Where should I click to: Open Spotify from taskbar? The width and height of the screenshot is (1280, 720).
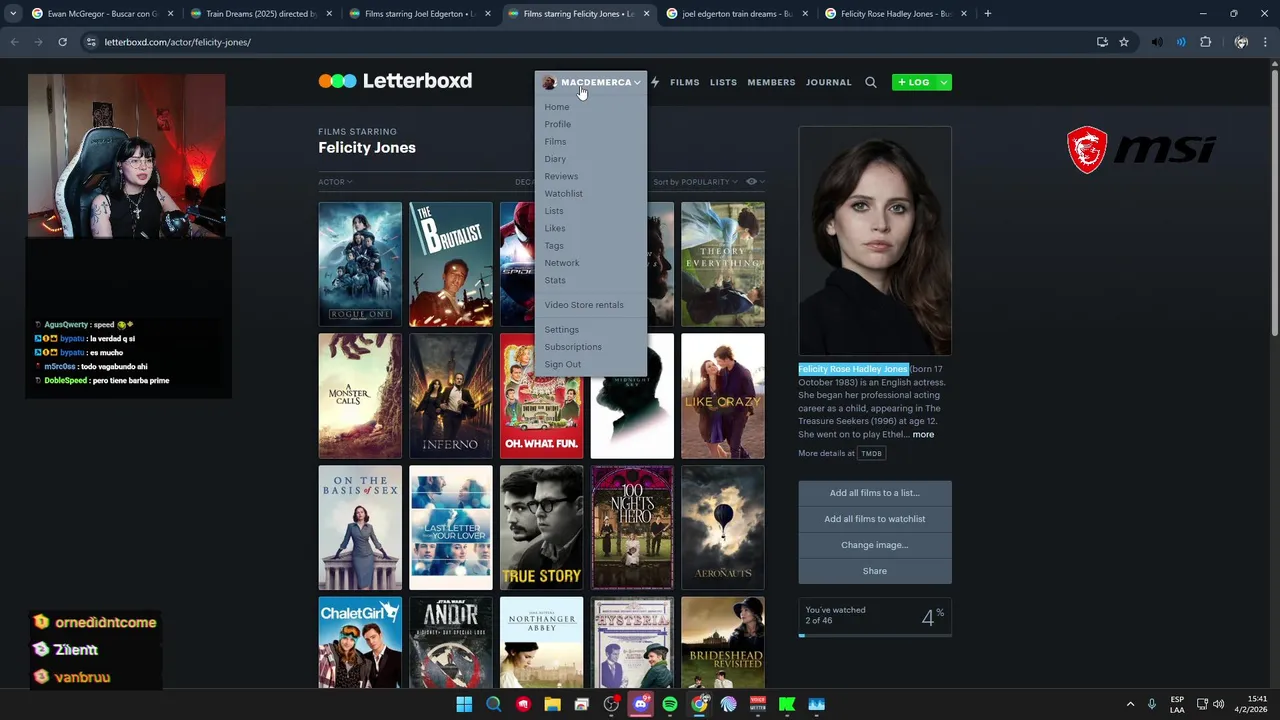point(670,704)
